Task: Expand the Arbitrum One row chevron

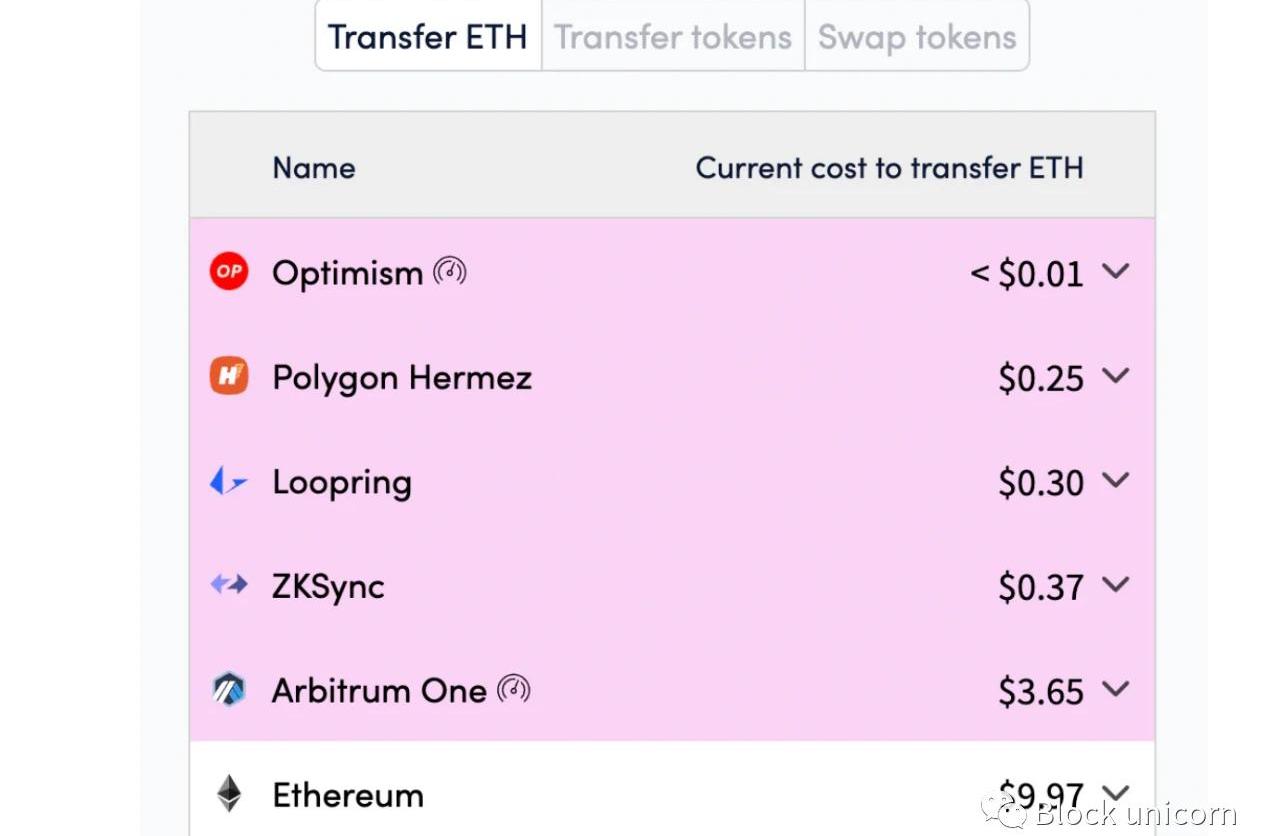Action: point(1115,689)
